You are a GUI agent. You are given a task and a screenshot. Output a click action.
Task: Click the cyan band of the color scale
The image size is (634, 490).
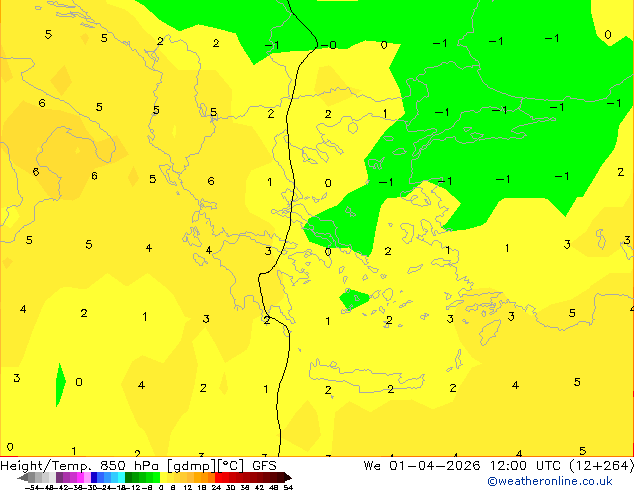pos(121,477)
